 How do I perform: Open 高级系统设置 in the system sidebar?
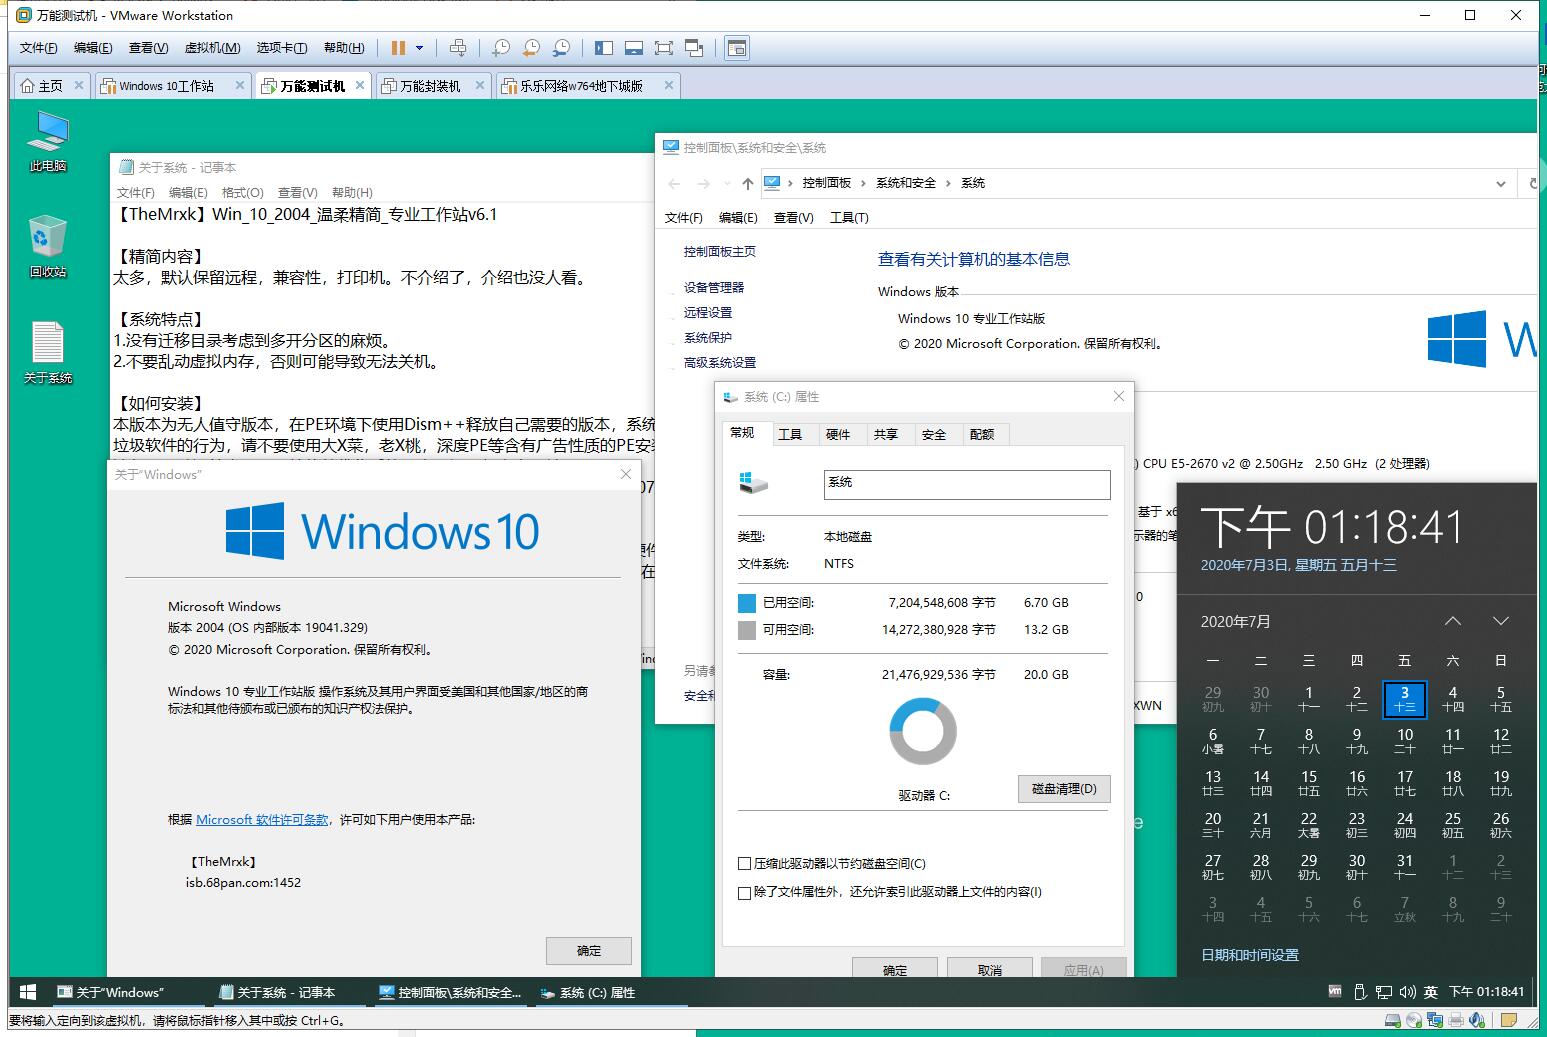coord(720,363)
